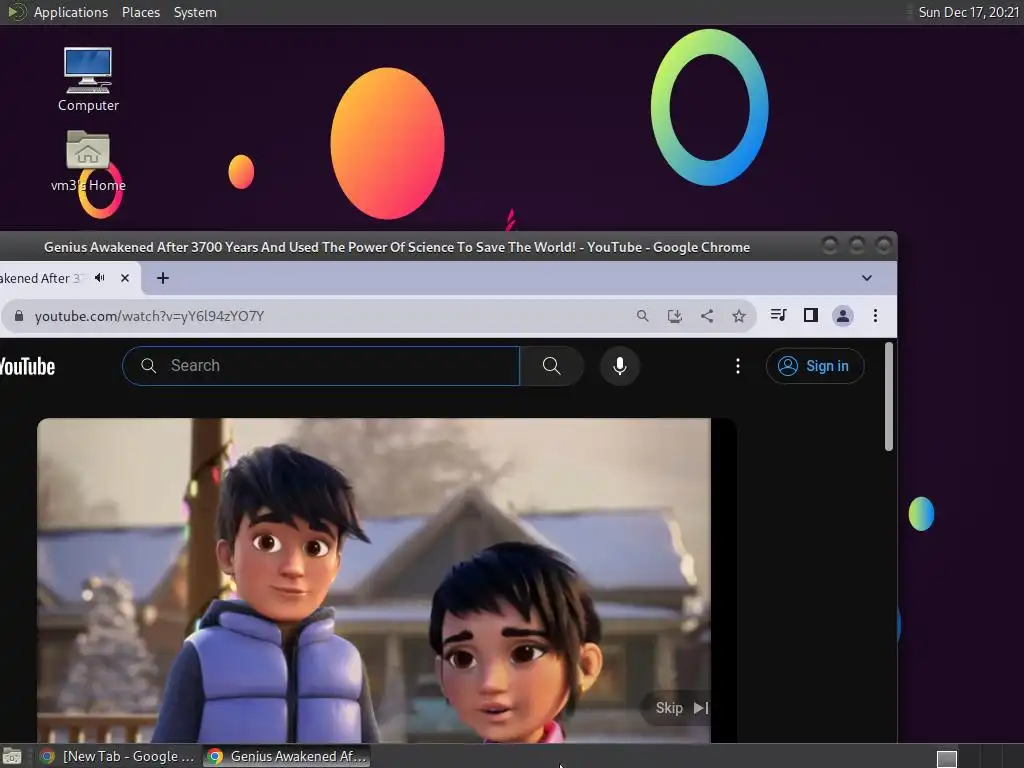
Task: Switch to Genius Awakened taskbar window
Action: [287, 756]
